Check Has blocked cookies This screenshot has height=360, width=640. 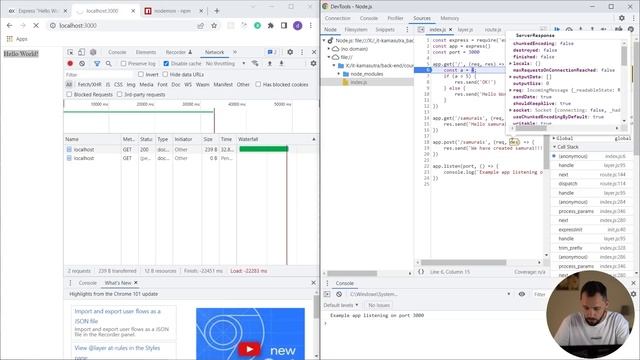(258, 84)
